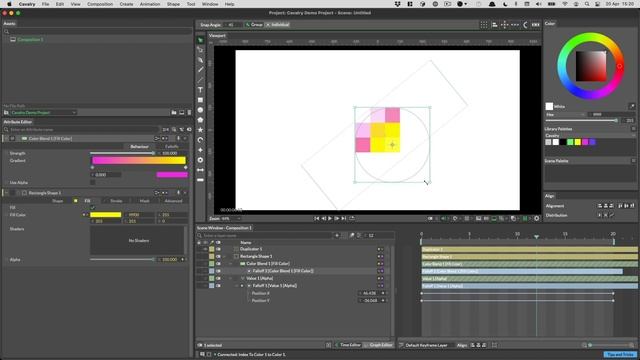Select the four-point Super Ellipse tool
640x360 pixels.
click(x=200, y=150)
